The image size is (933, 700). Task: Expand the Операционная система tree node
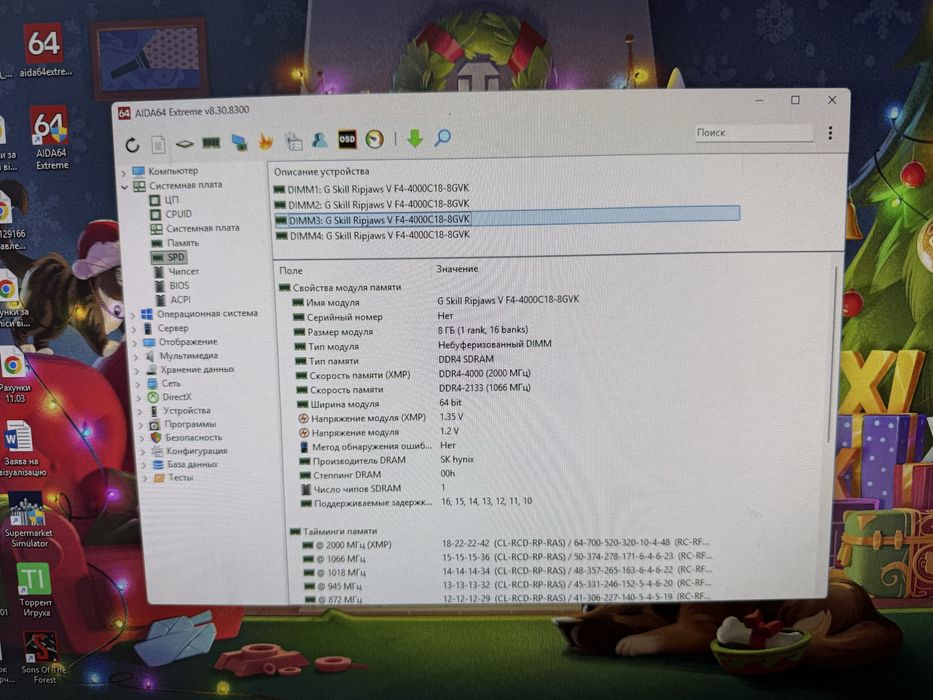coord(133,315)
